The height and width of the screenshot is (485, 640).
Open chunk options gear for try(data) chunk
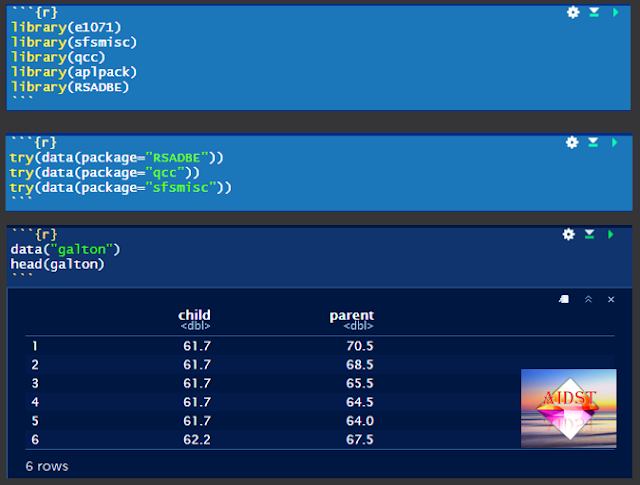click(572, 142)
